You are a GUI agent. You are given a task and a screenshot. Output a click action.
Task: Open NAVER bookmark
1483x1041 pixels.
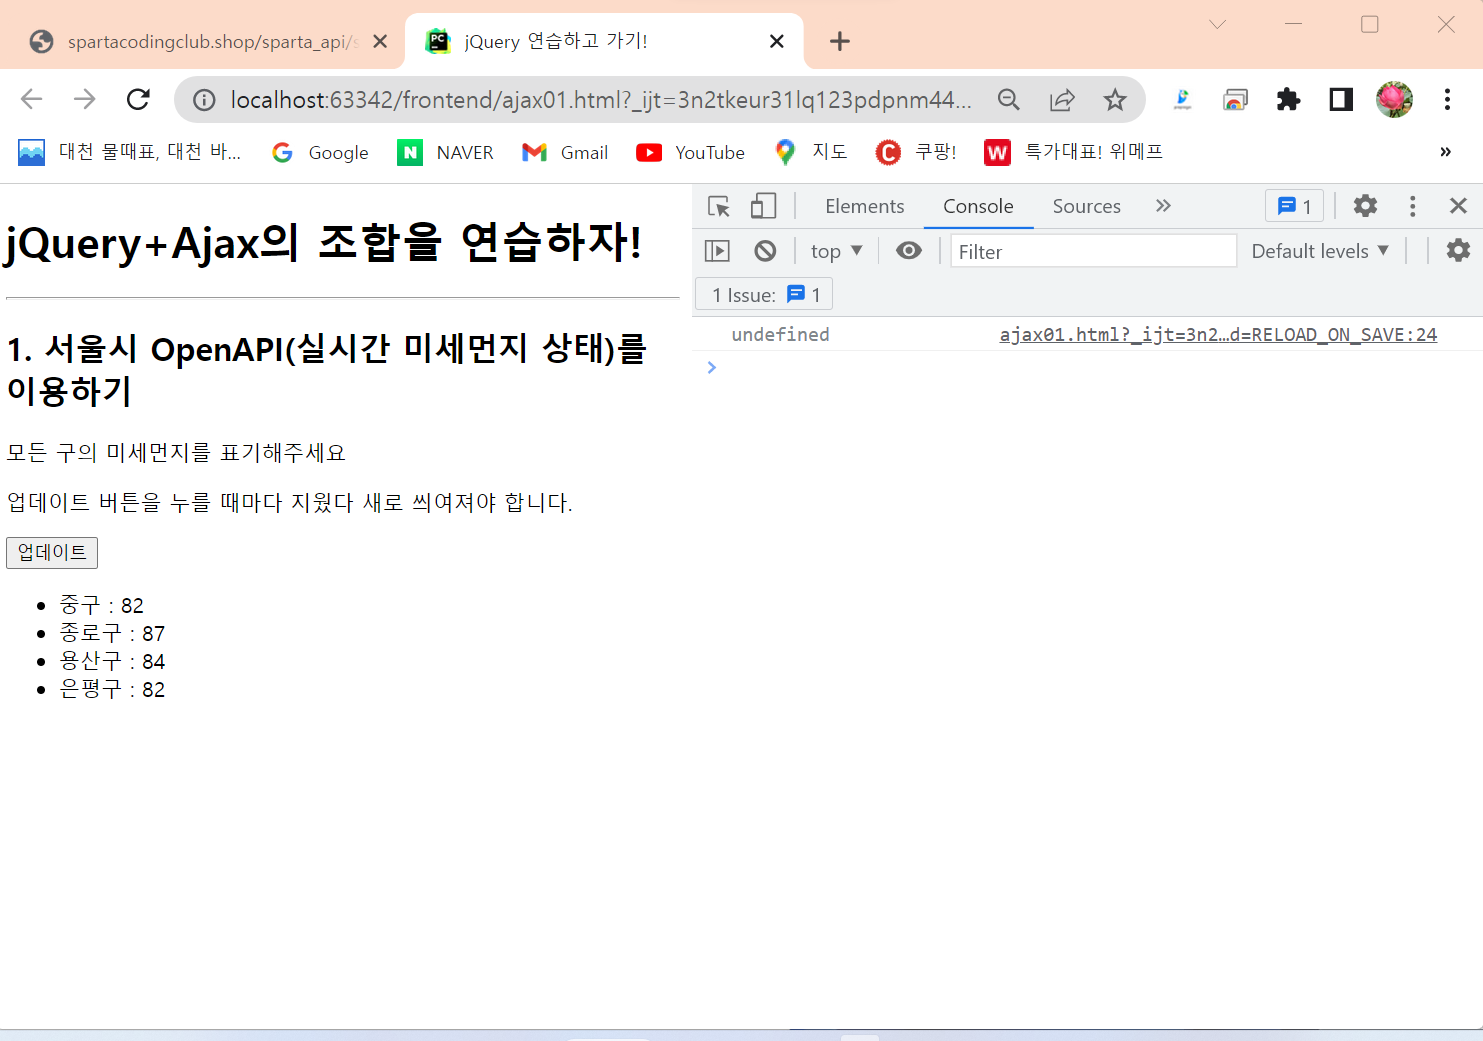pyautogui.click(x=445, y=152)
